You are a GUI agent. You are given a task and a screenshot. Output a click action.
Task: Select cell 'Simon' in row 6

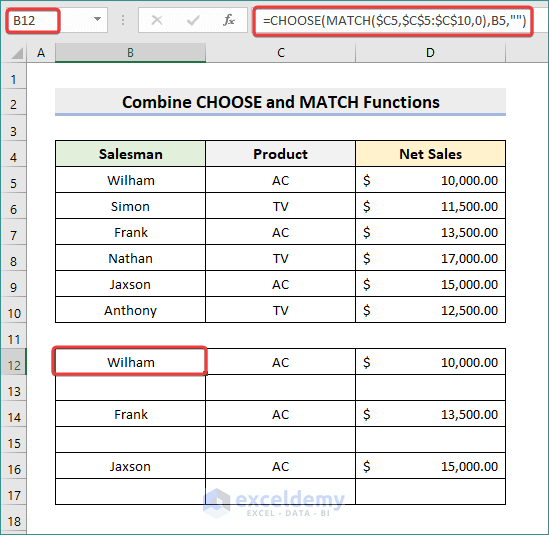[x=130, y=206]
